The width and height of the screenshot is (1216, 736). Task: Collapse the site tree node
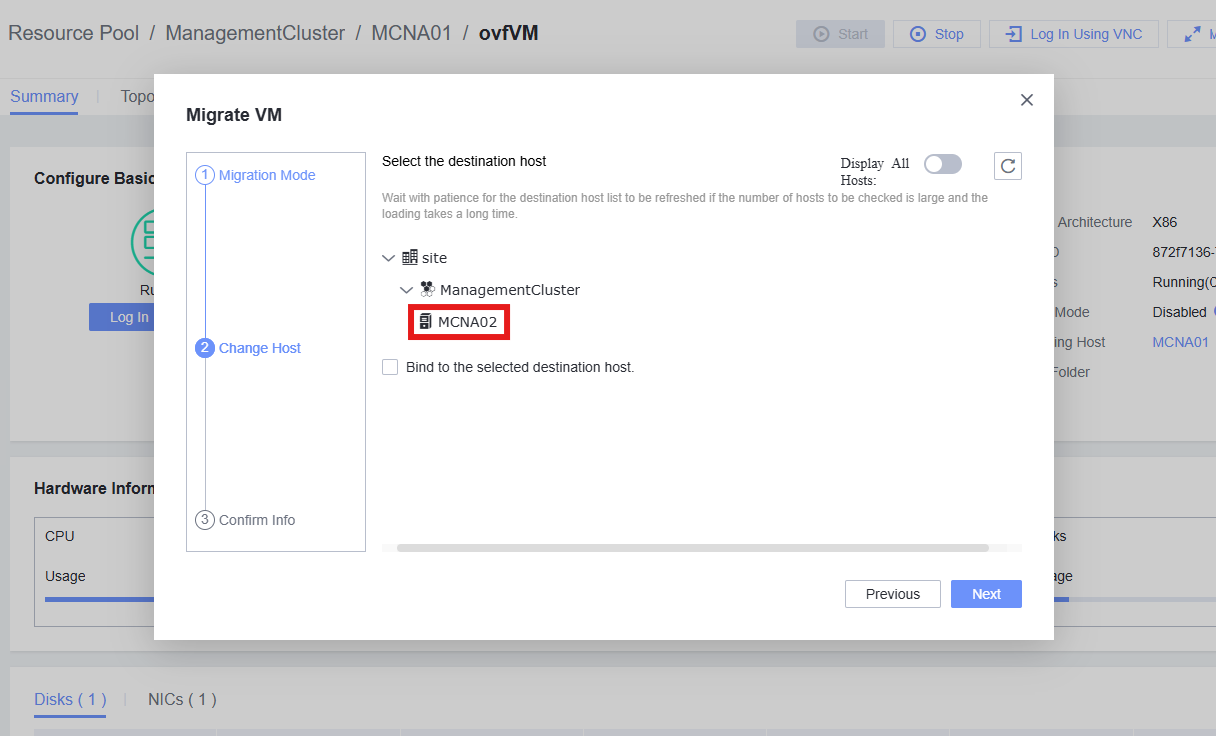(x=388, y=257)
